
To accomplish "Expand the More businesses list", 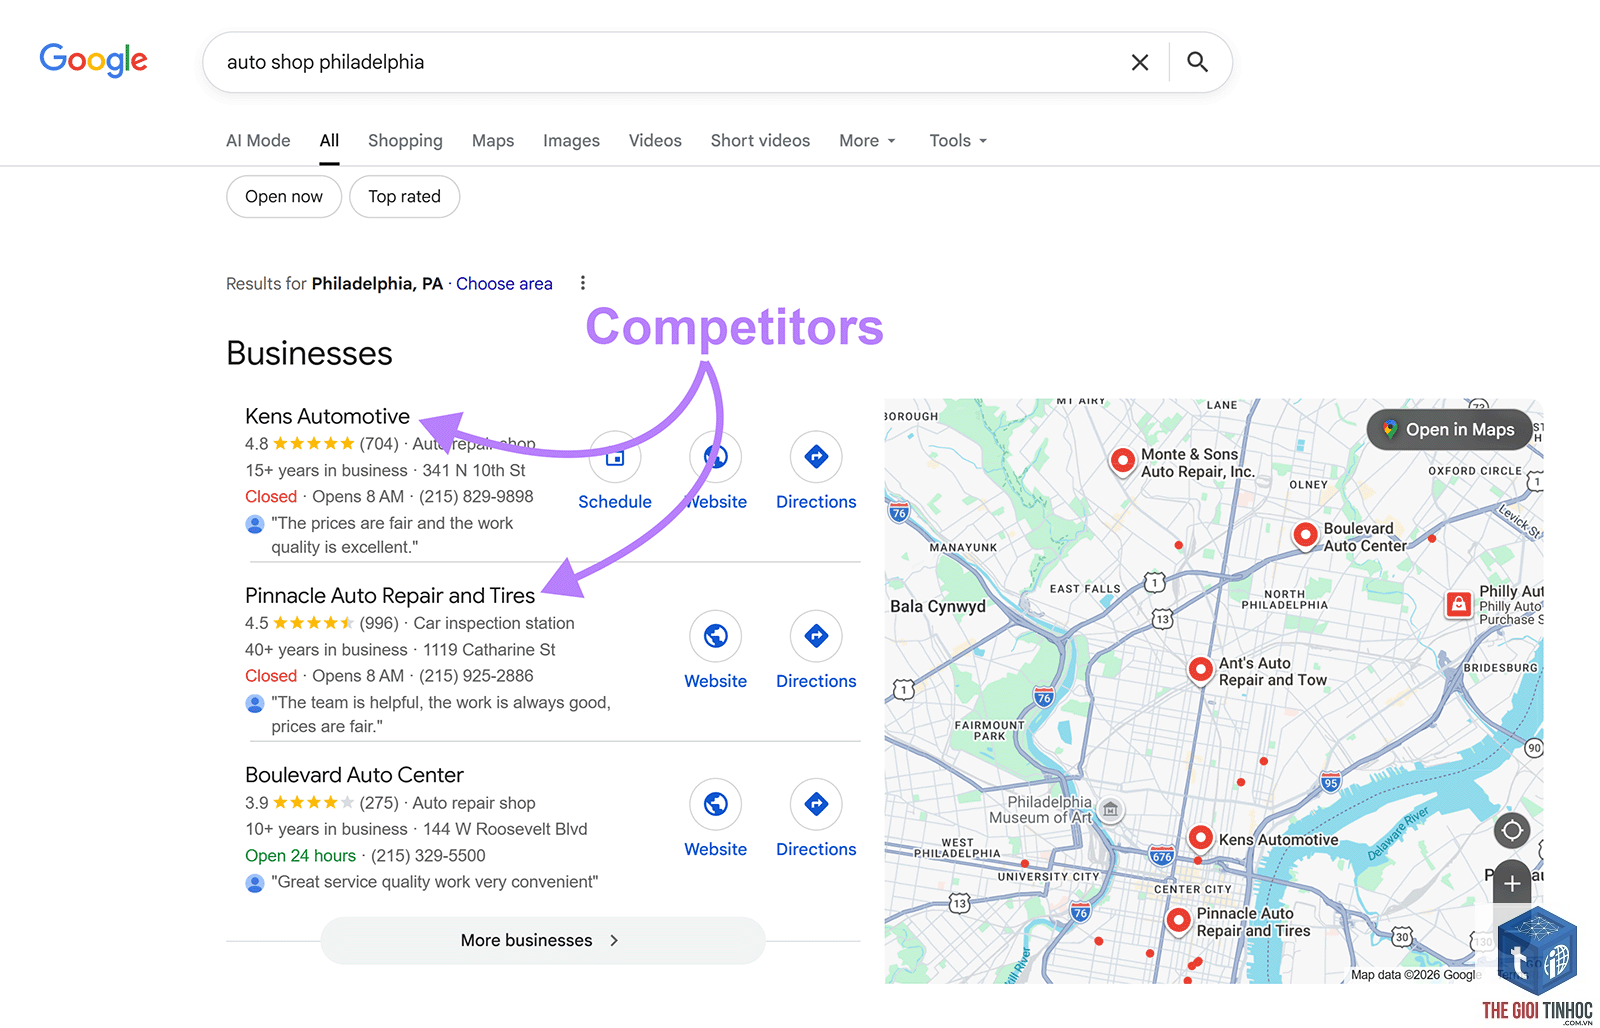I will point(542,941).
